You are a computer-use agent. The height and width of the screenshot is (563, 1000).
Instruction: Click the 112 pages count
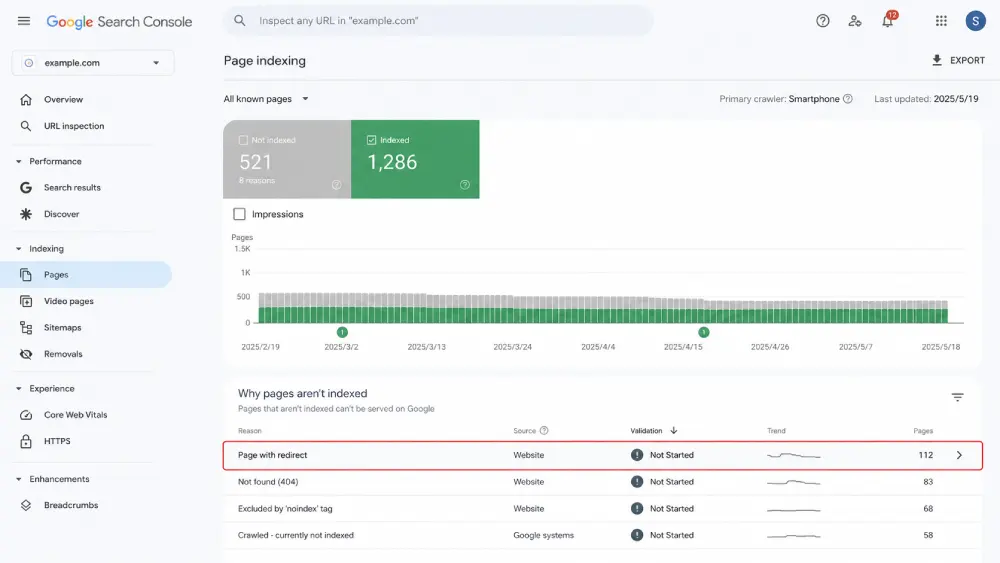coord(925,455)
